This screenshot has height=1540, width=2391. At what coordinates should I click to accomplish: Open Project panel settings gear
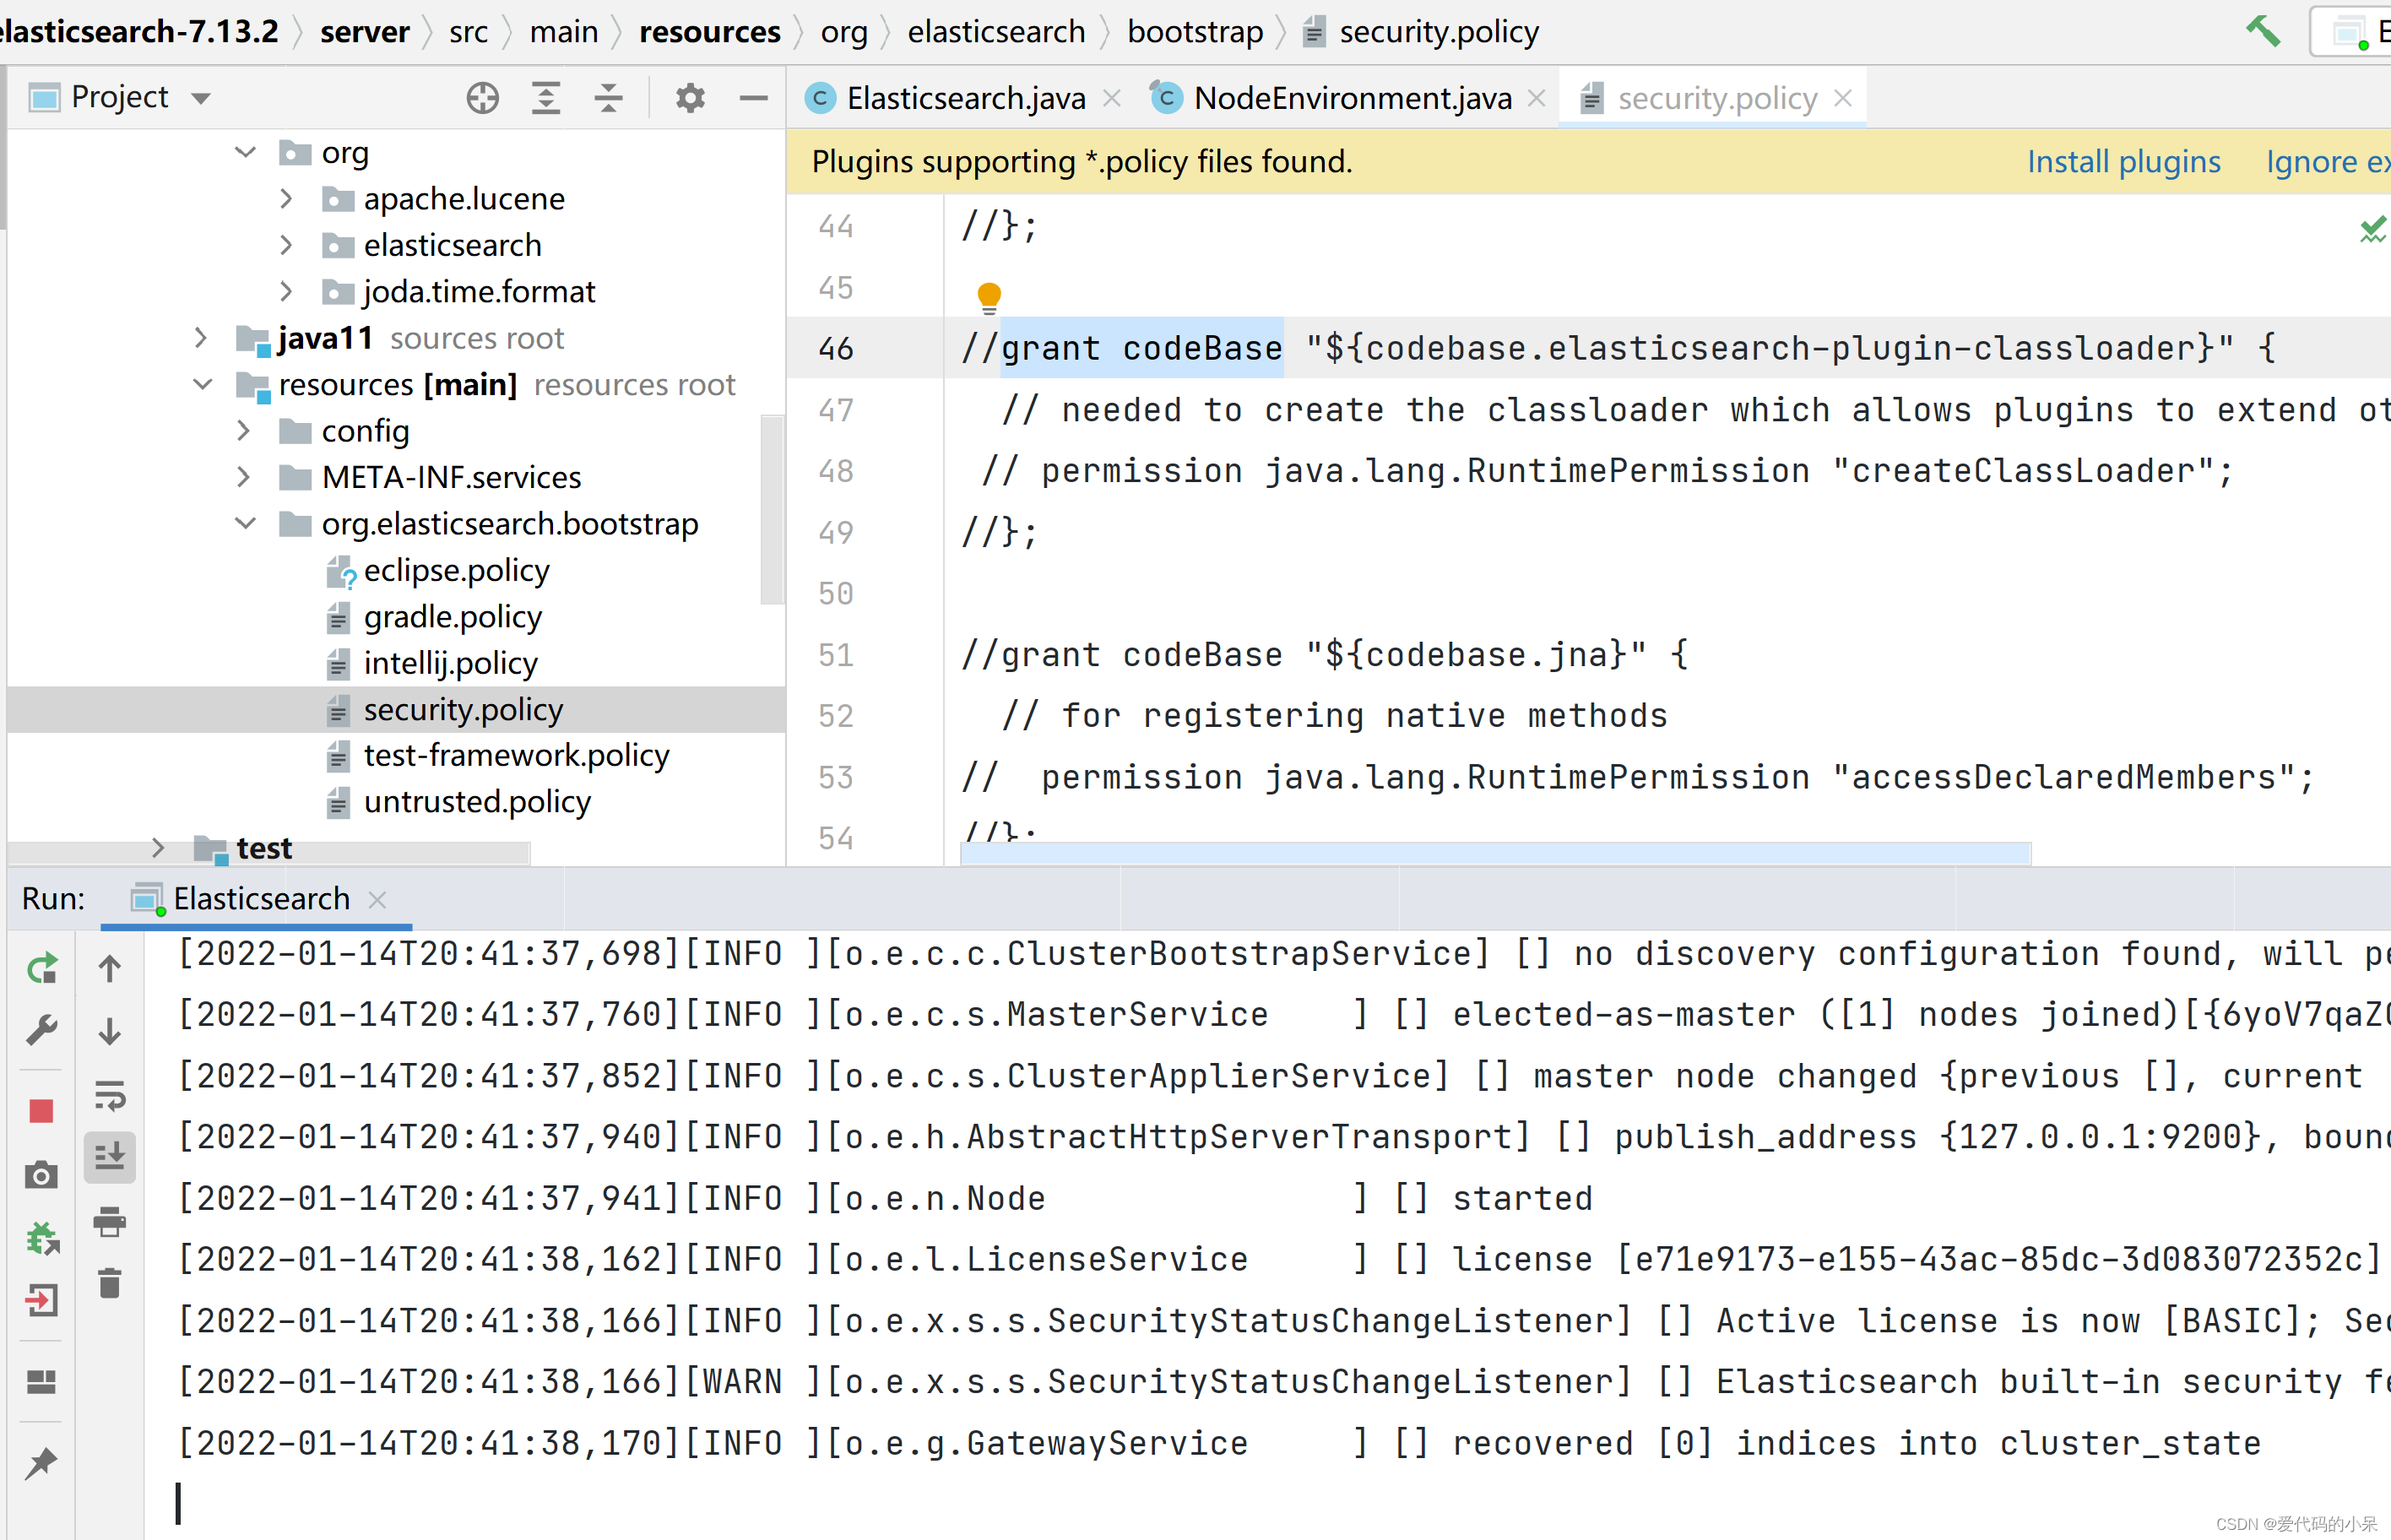690,98
